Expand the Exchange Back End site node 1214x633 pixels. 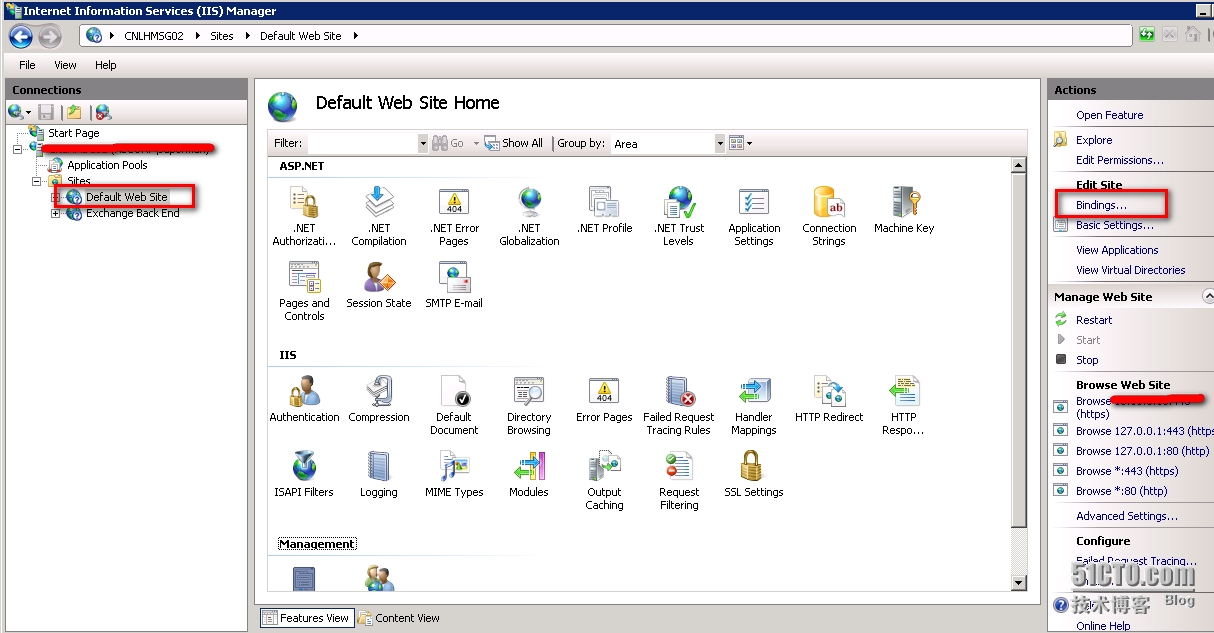56,214
